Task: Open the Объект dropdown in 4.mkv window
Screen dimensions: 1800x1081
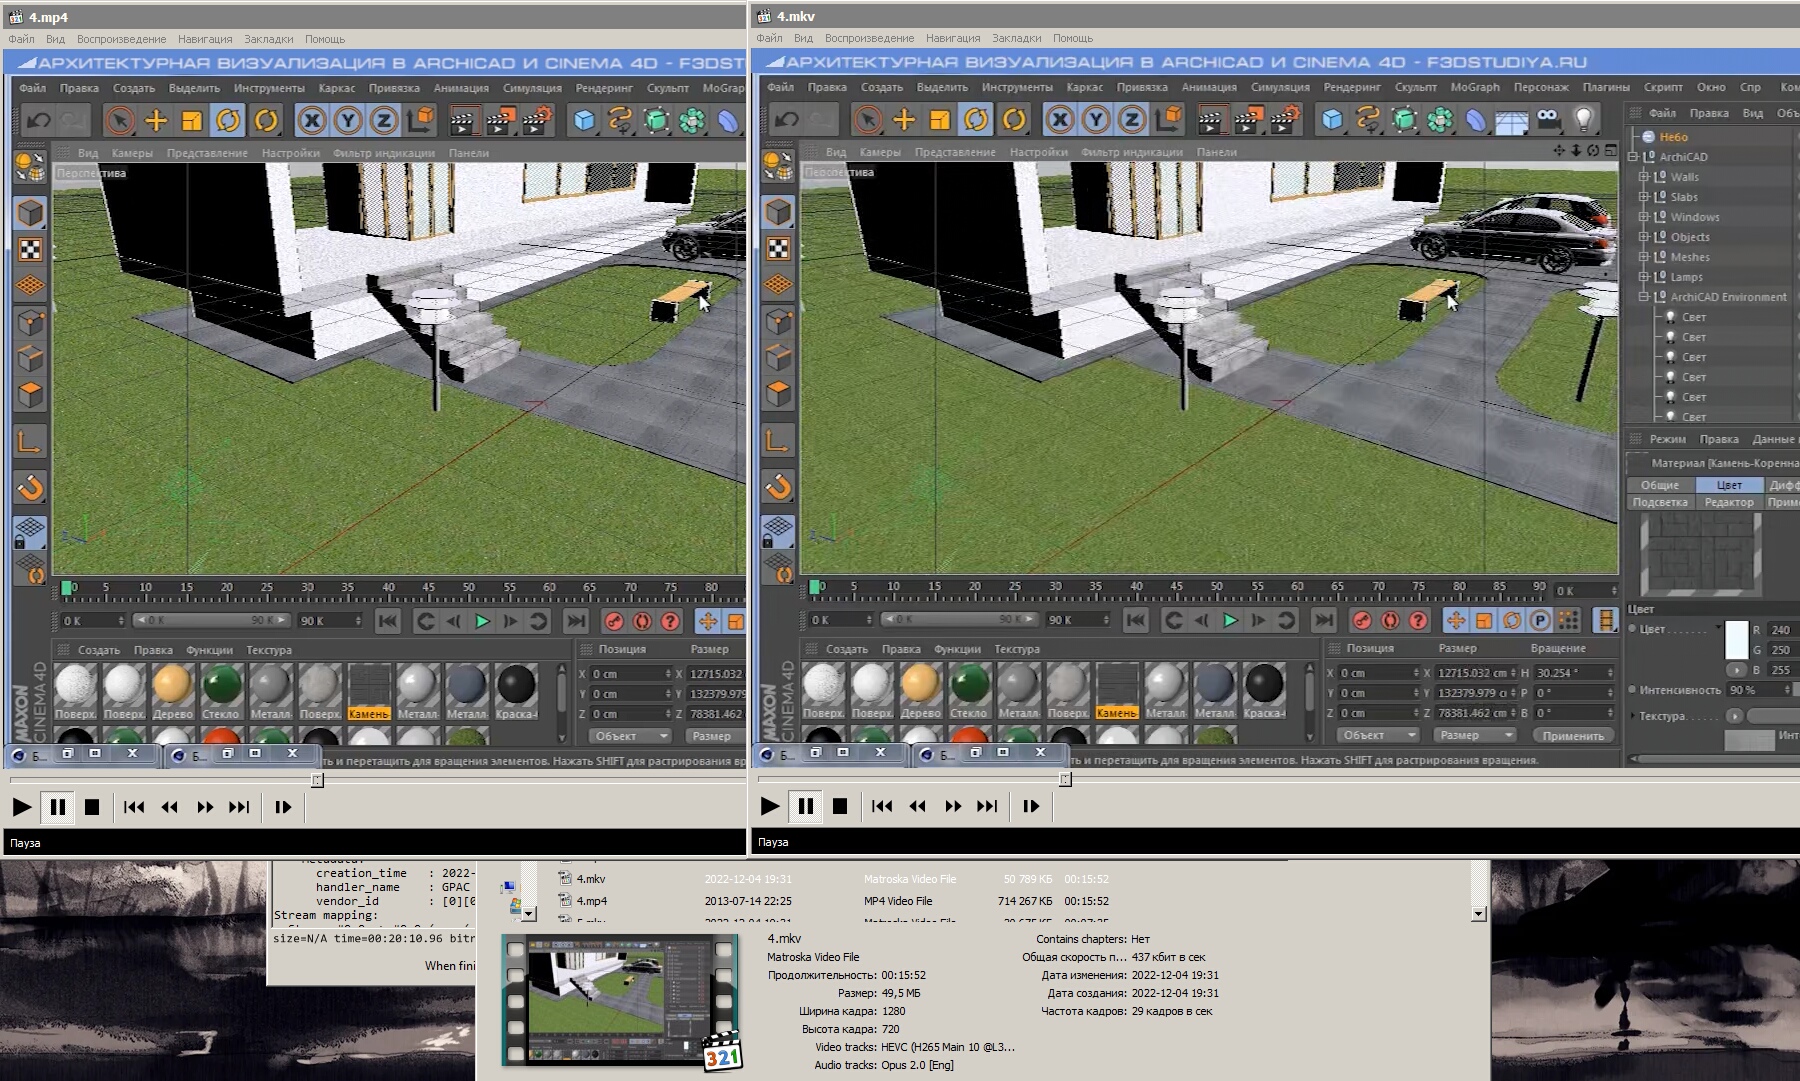Action: (x=1378, y=735)
